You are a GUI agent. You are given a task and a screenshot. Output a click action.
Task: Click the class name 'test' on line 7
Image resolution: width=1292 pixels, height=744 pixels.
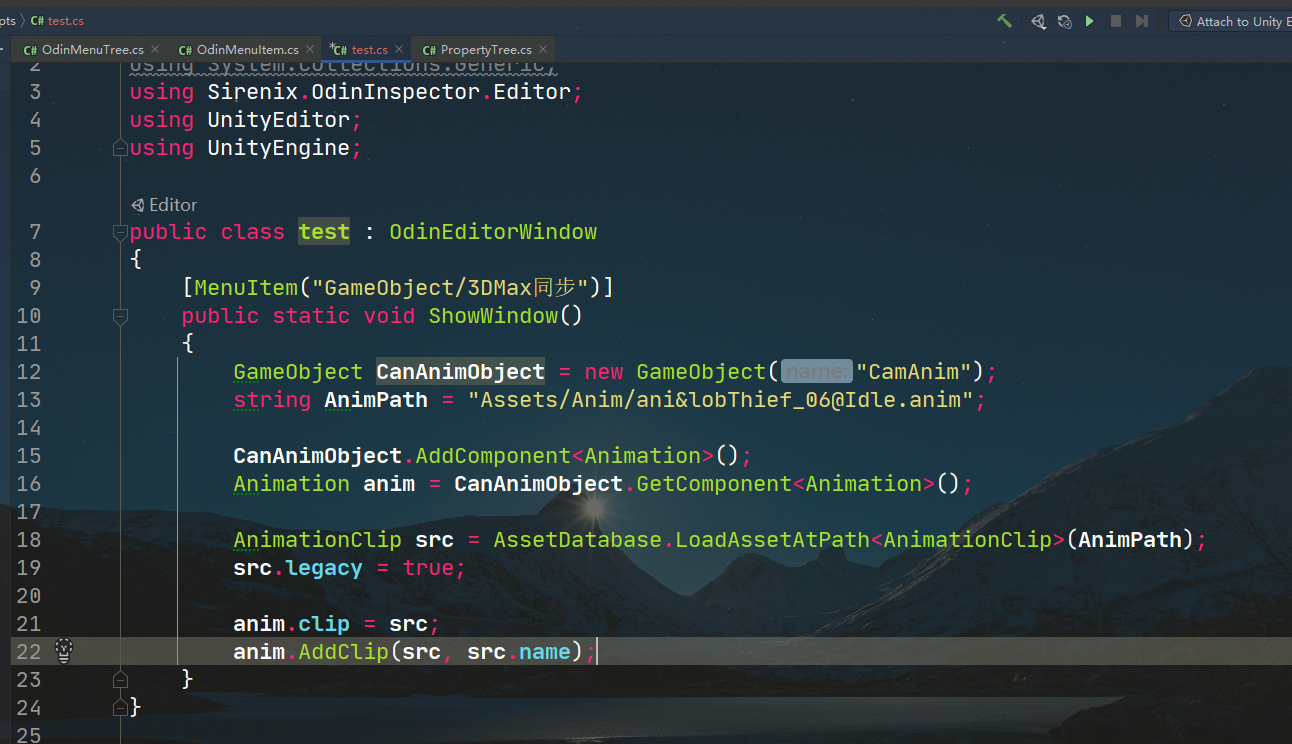(x=324, y=232)
